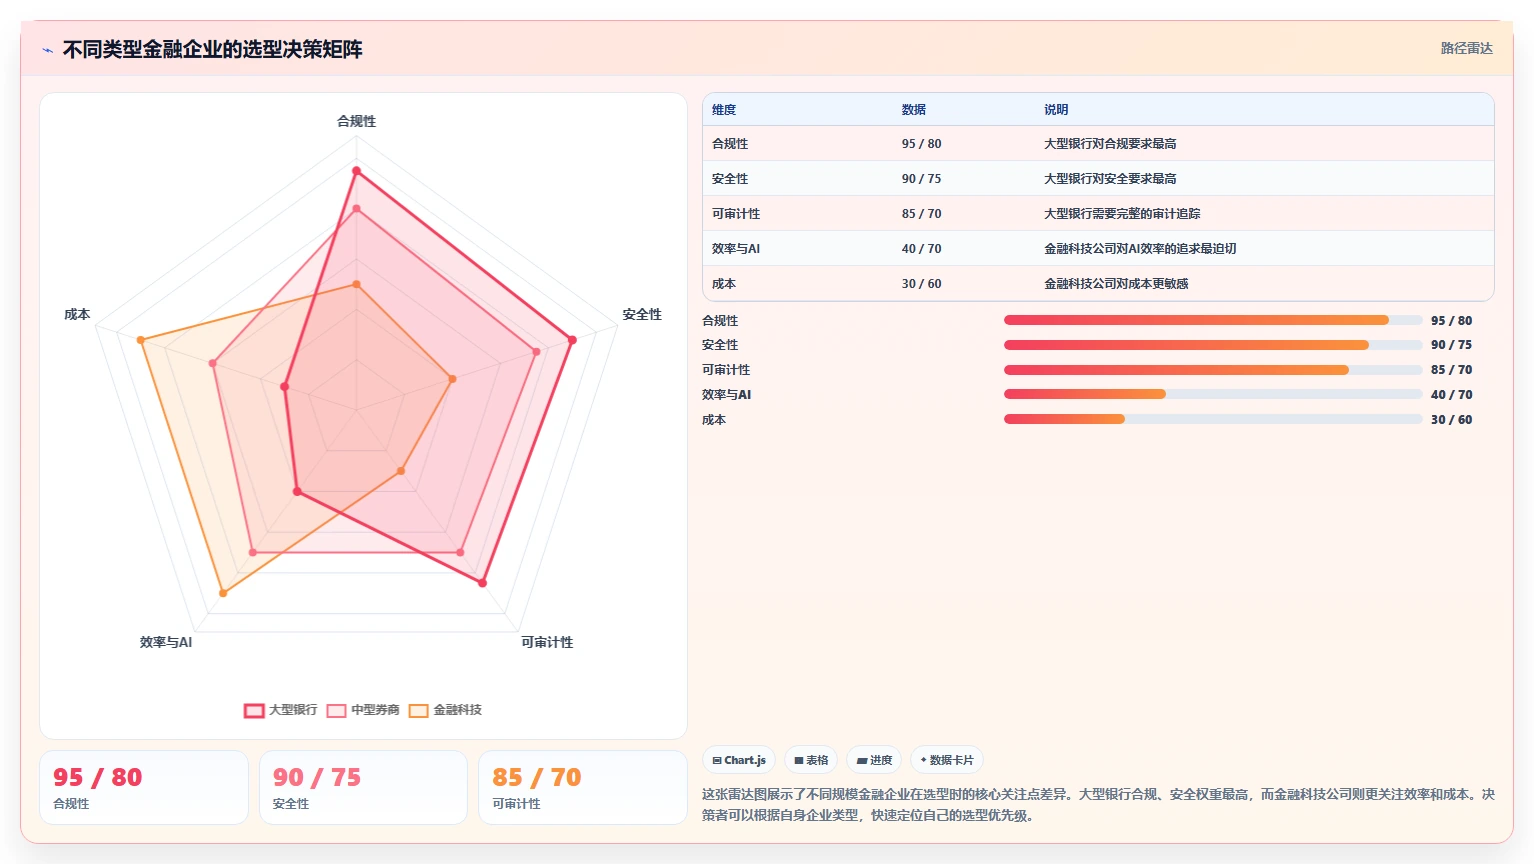Click the 说明 column header
The width and height of the screenshot is (1534, 864).
1056,110
